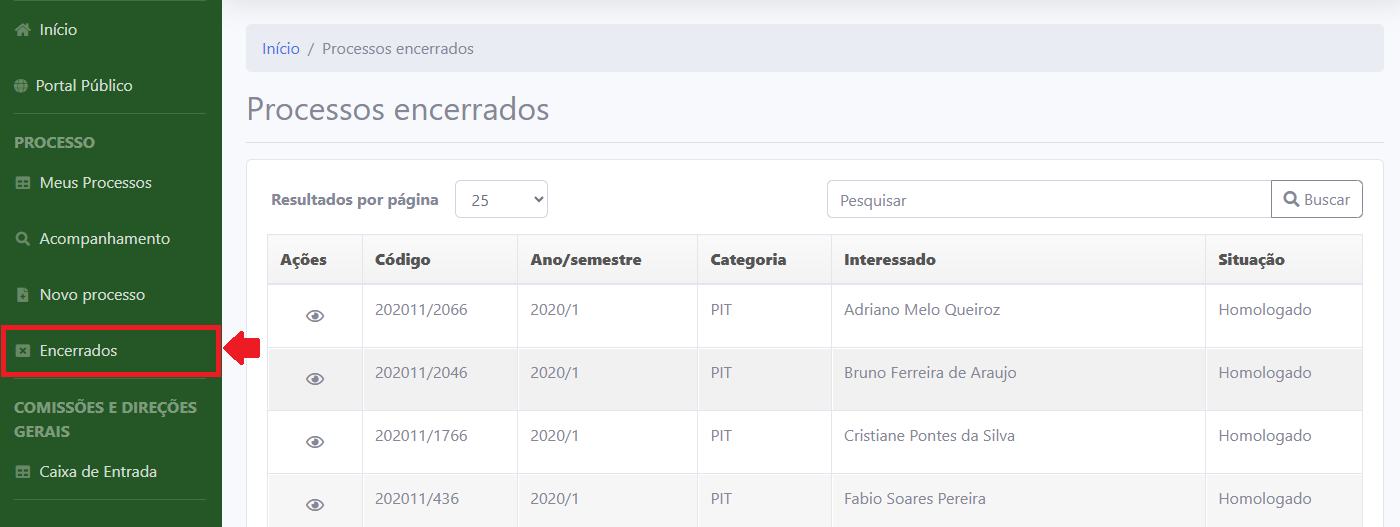Click the Início breadcrumb link
1400x527 pixels.
point(280,48)
